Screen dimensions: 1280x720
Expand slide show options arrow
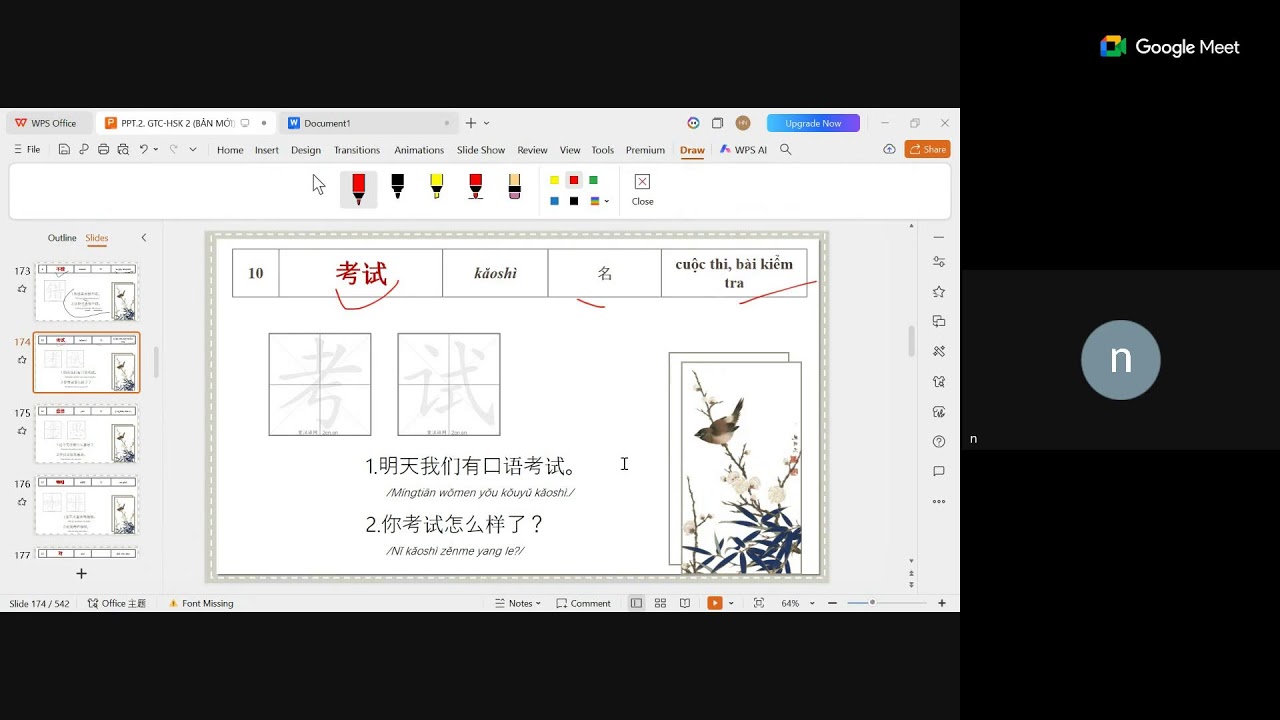(731, 603)
